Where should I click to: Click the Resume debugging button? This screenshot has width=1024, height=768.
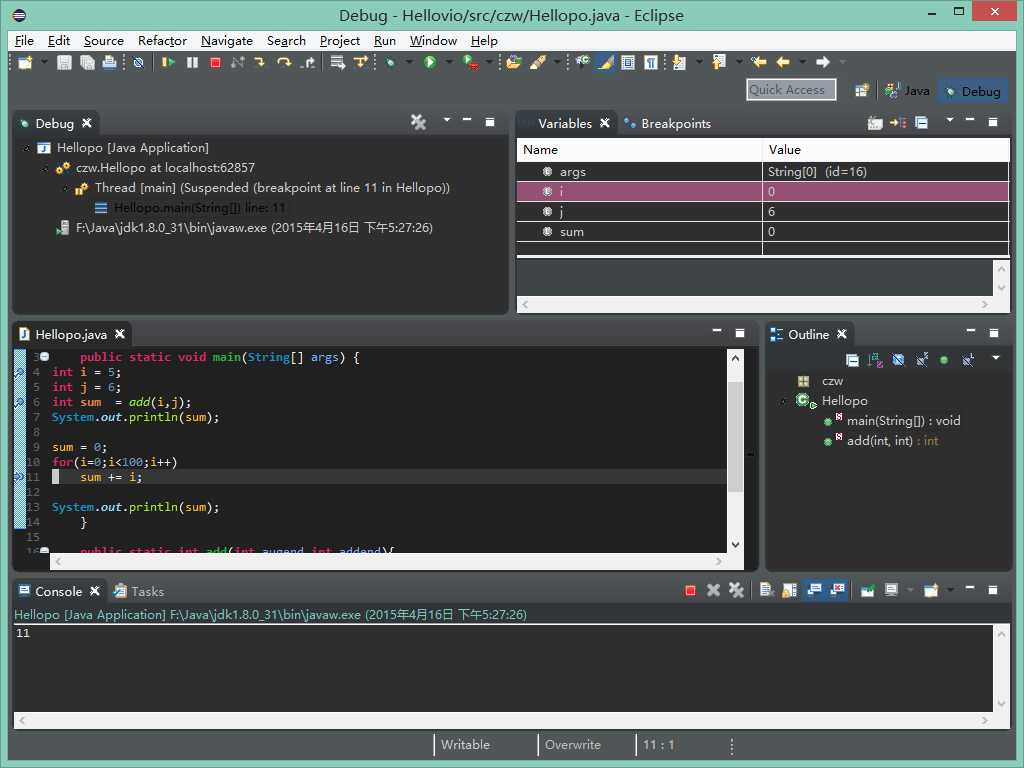click(168, 63)
